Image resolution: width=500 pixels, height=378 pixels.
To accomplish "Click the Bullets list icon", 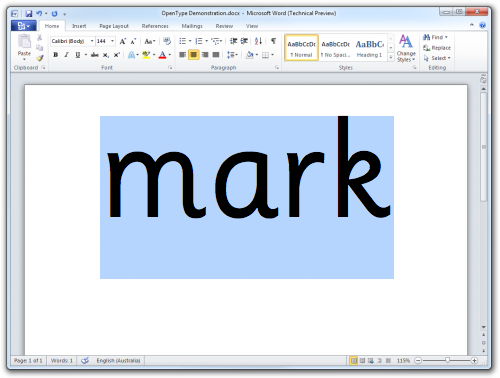I will point(182,41).
